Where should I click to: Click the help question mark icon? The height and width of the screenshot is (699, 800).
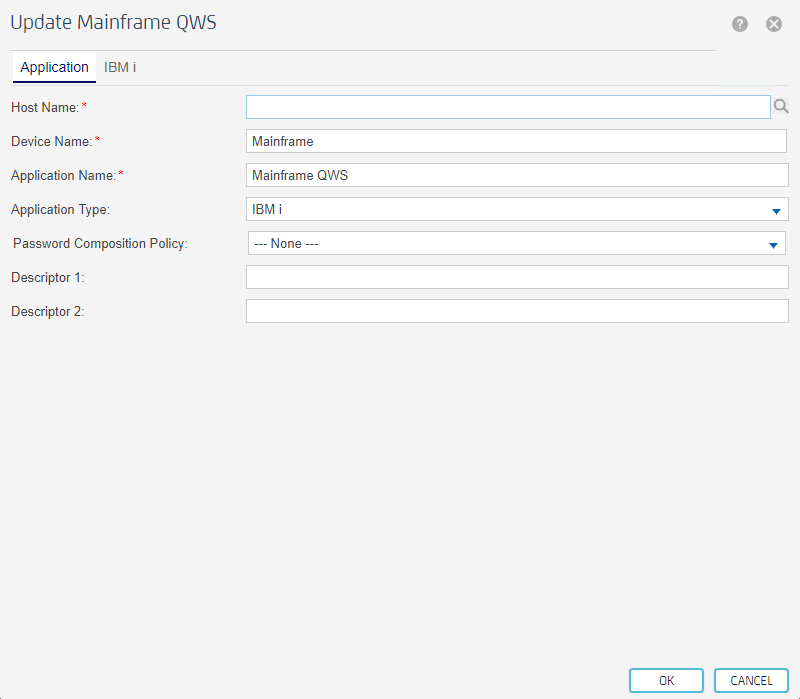[x=740, y=24]
